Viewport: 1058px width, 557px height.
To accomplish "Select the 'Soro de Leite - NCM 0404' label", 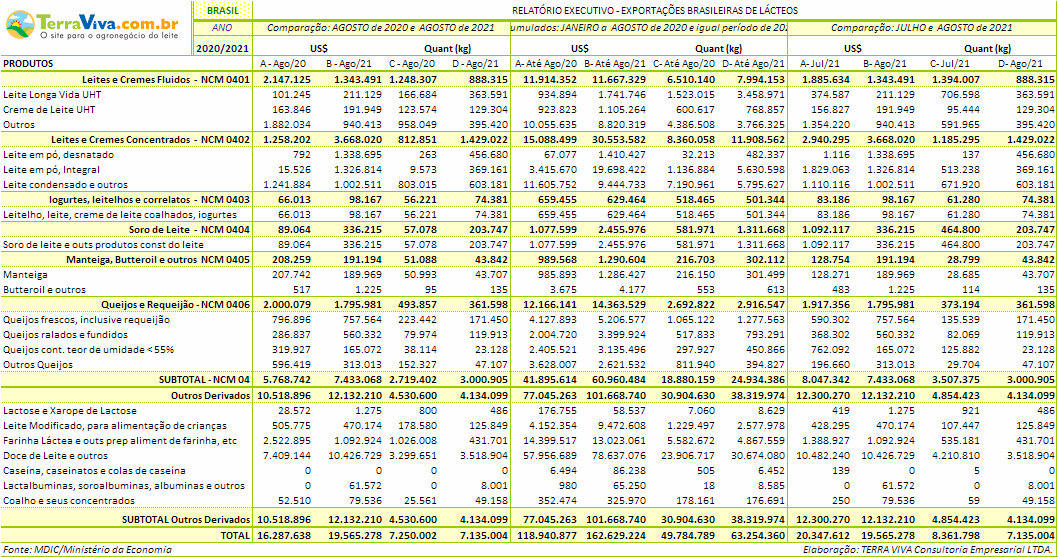I will (x=190, y=230).
